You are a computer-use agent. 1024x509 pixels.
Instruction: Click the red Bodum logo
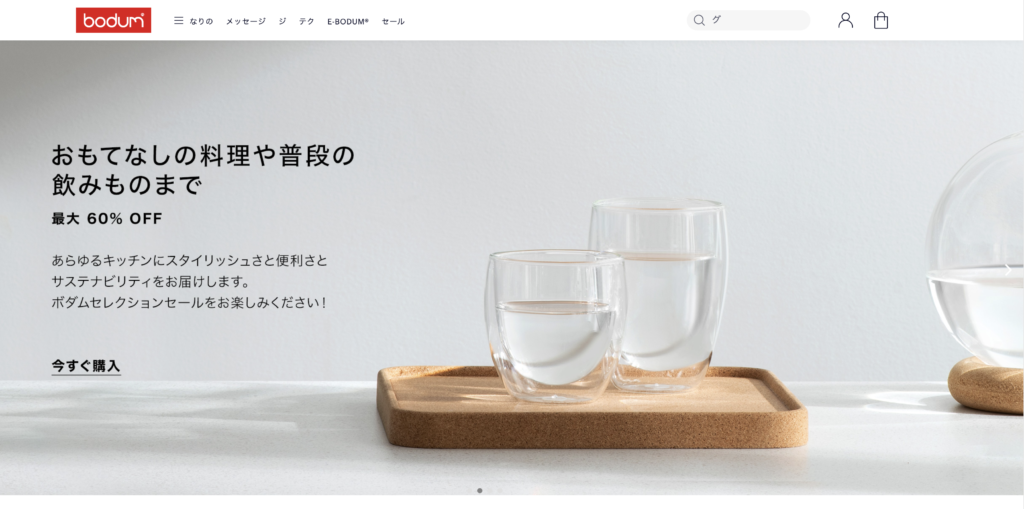tap(113, 20)
